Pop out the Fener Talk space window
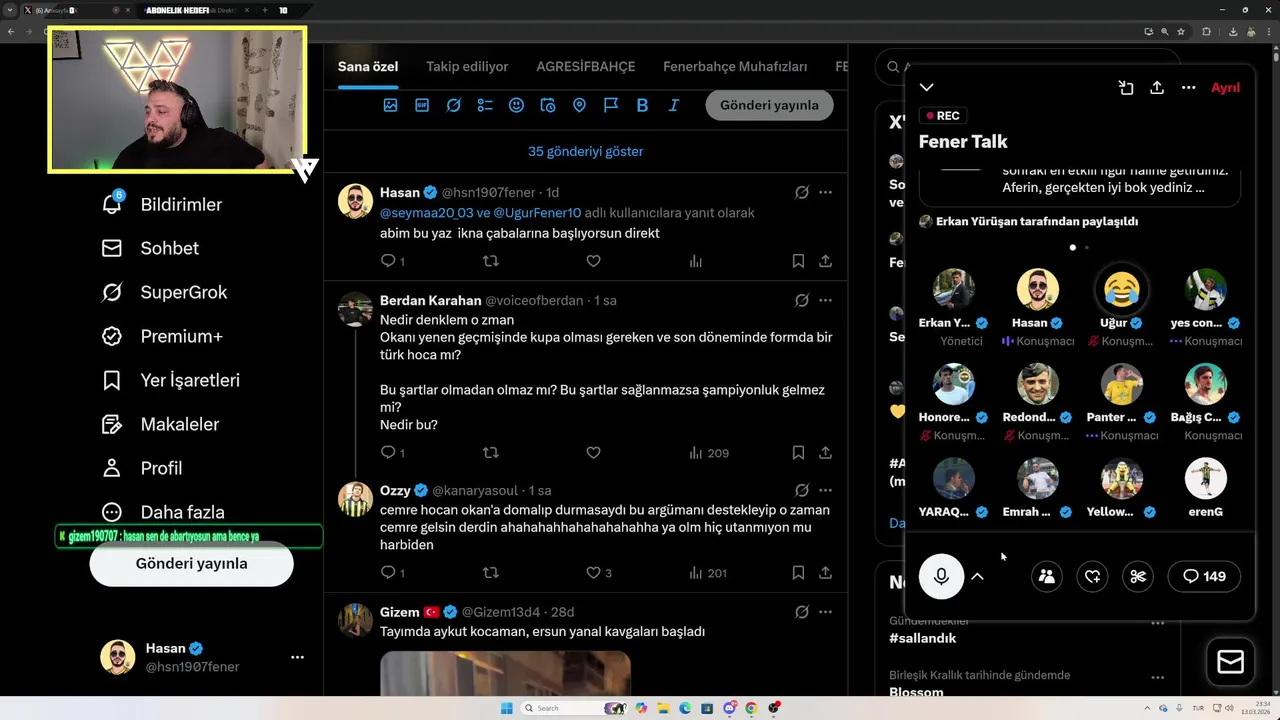Screen dimensions: 1280x720 click(1126, 88)
